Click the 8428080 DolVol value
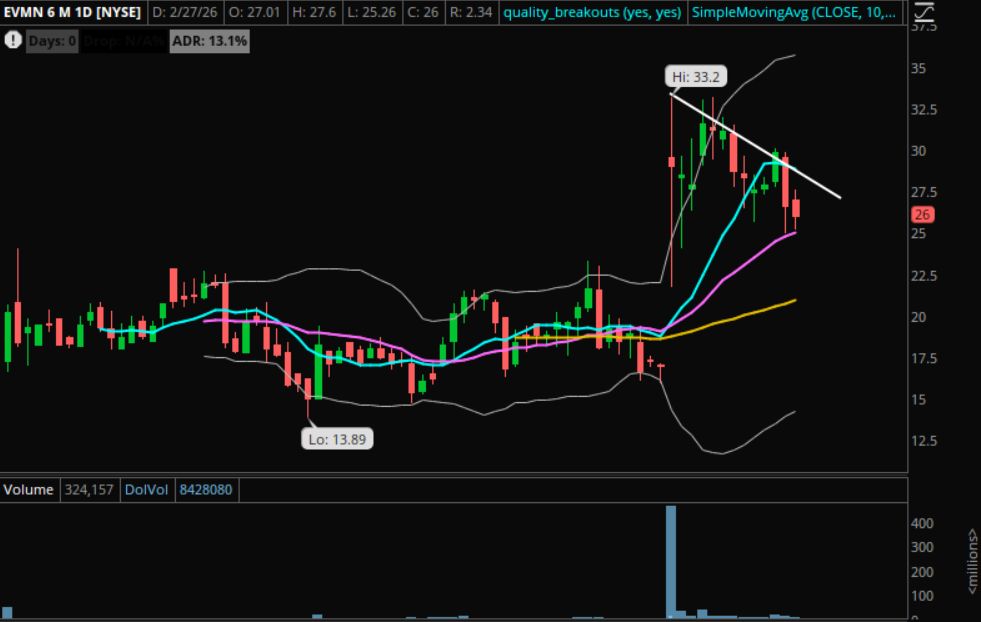Viewport: 981px width, 622px height. [x=205, y=490]
